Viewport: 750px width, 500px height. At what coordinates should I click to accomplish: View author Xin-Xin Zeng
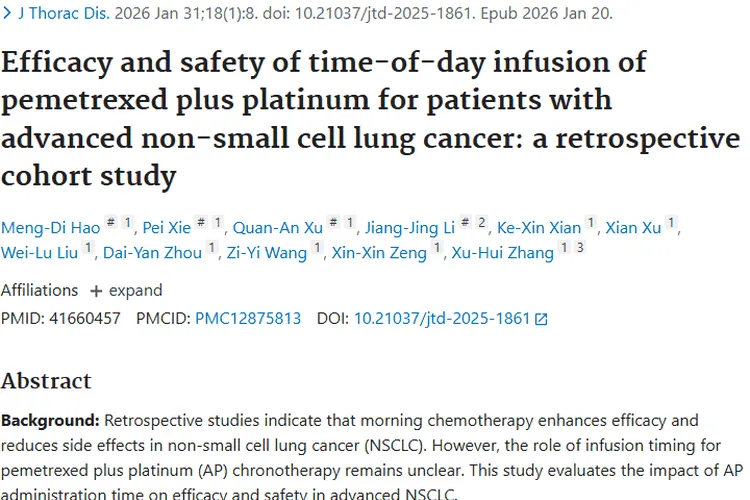click(x=379, y=253)
